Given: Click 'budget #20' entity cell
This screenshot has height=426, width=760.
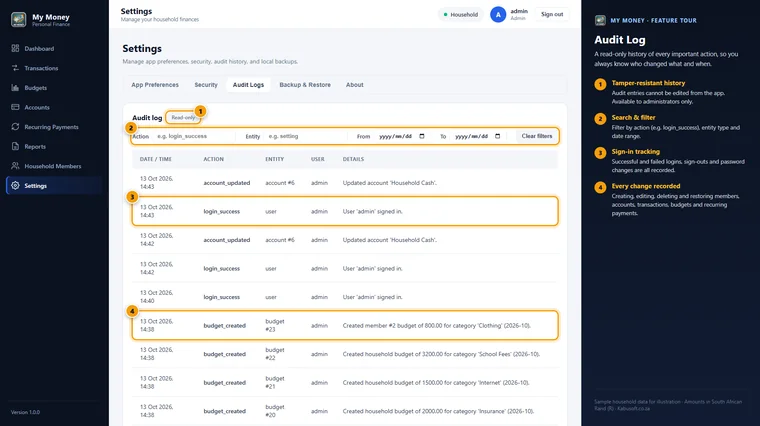Looking at the screenshot, I should pos(275,411).
